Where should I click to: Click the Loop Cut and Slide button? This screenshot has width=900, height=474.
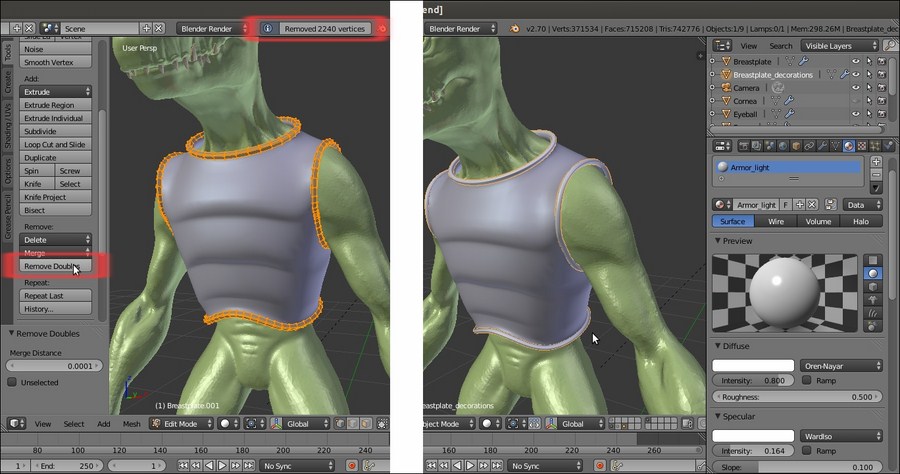pos(54,144)
